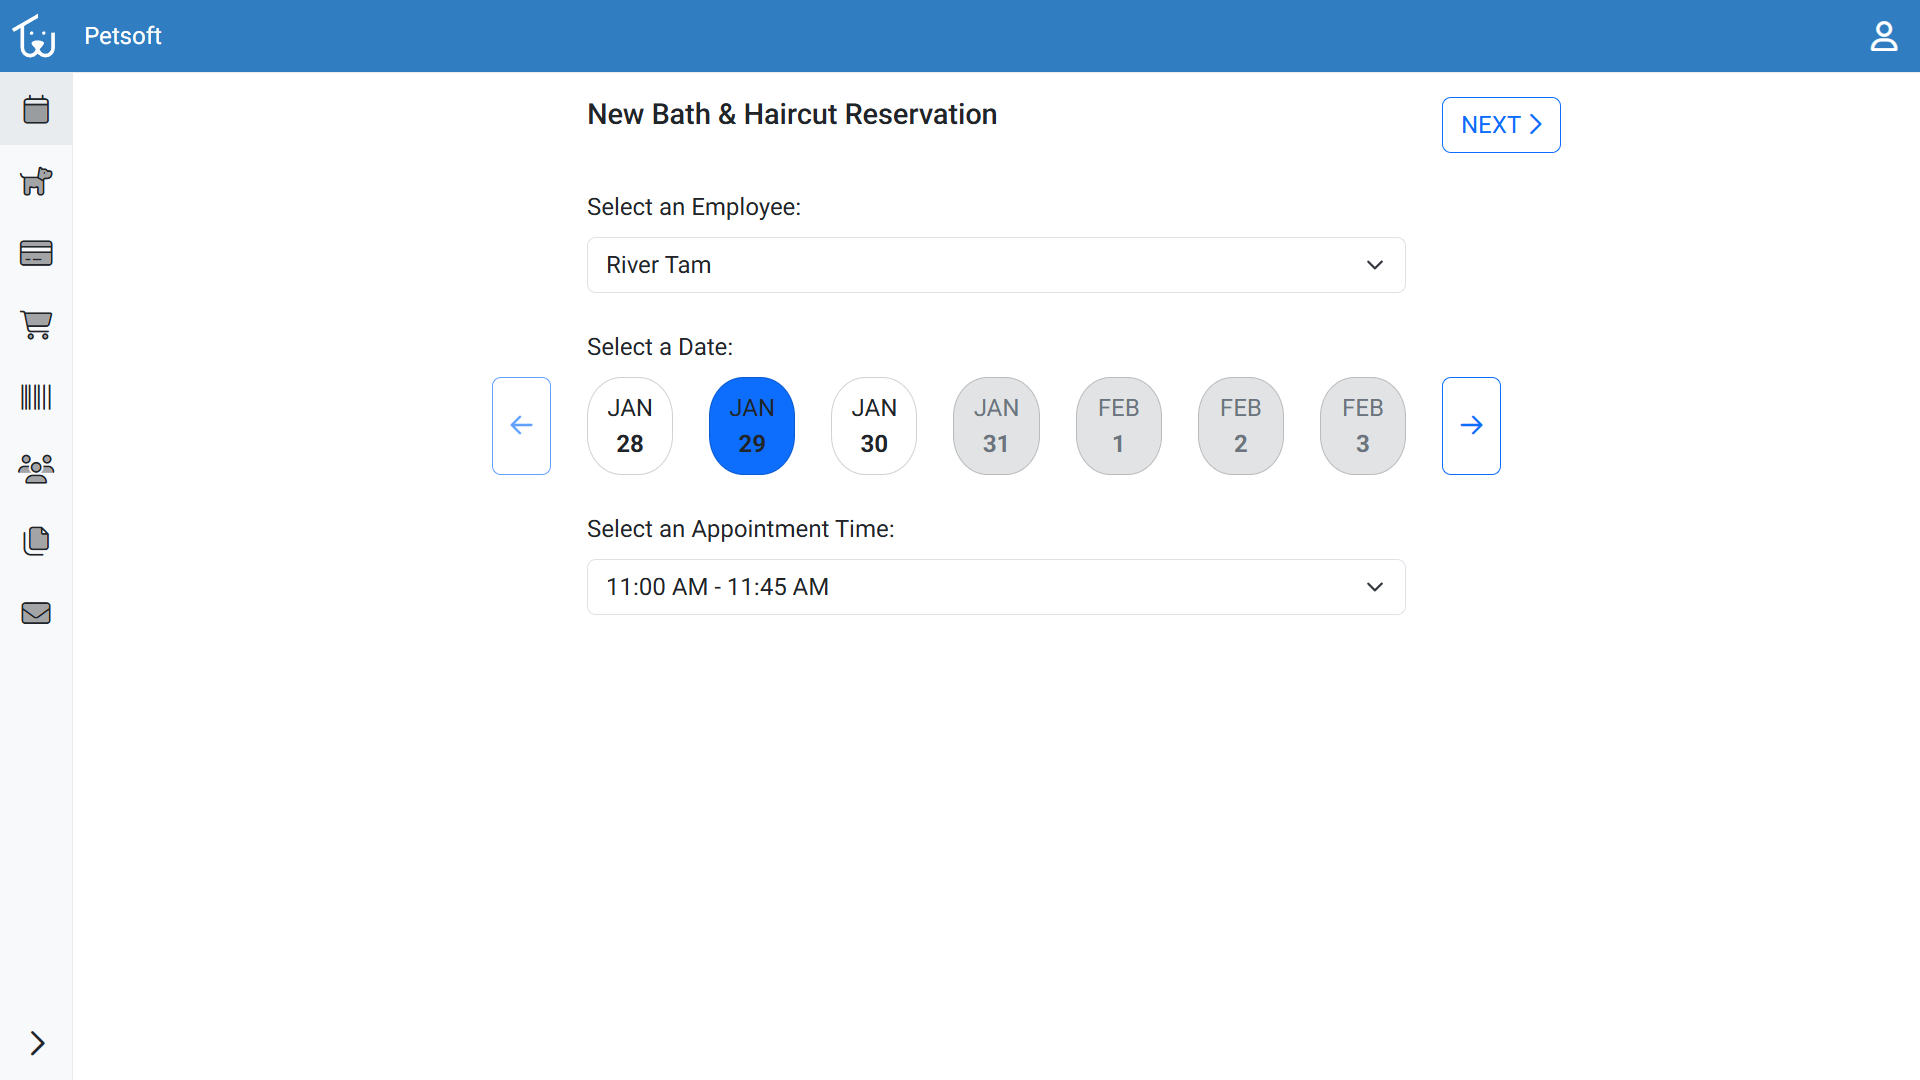Go to previous dates with left arrow
1920x1080 pixels.
click(x=521, y=426)
